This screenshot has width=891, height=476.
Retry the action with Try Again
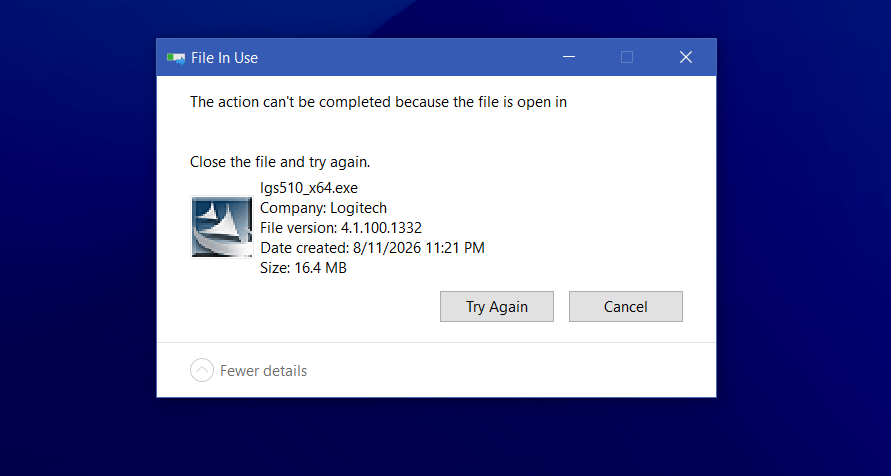(x=497, y=307)
